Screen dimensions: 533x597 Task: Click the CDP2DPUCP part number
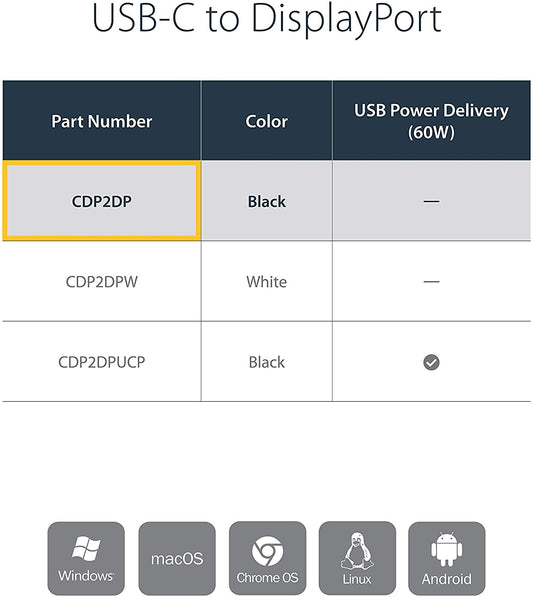(102, 362)
